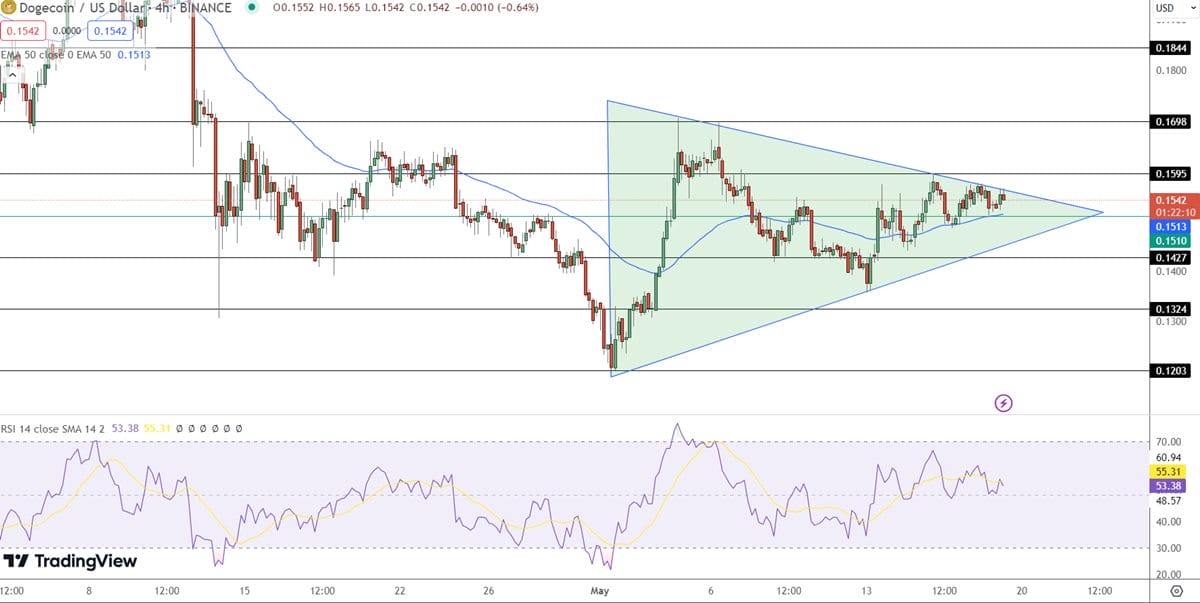Click the 8 date on time axis
The height and width of the screenshot is (603, 1200).
pos(89,591)
